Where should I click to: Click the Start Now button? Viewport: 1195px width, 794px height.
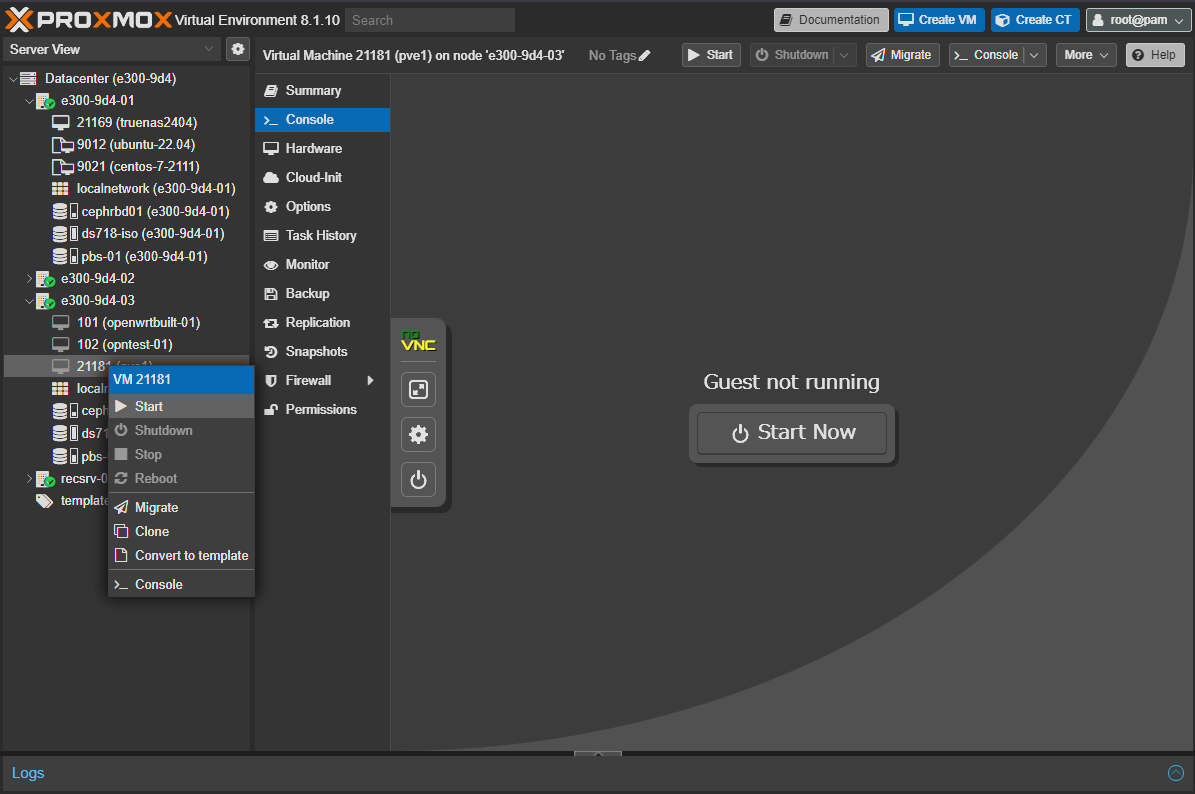[x=792, y=433]
